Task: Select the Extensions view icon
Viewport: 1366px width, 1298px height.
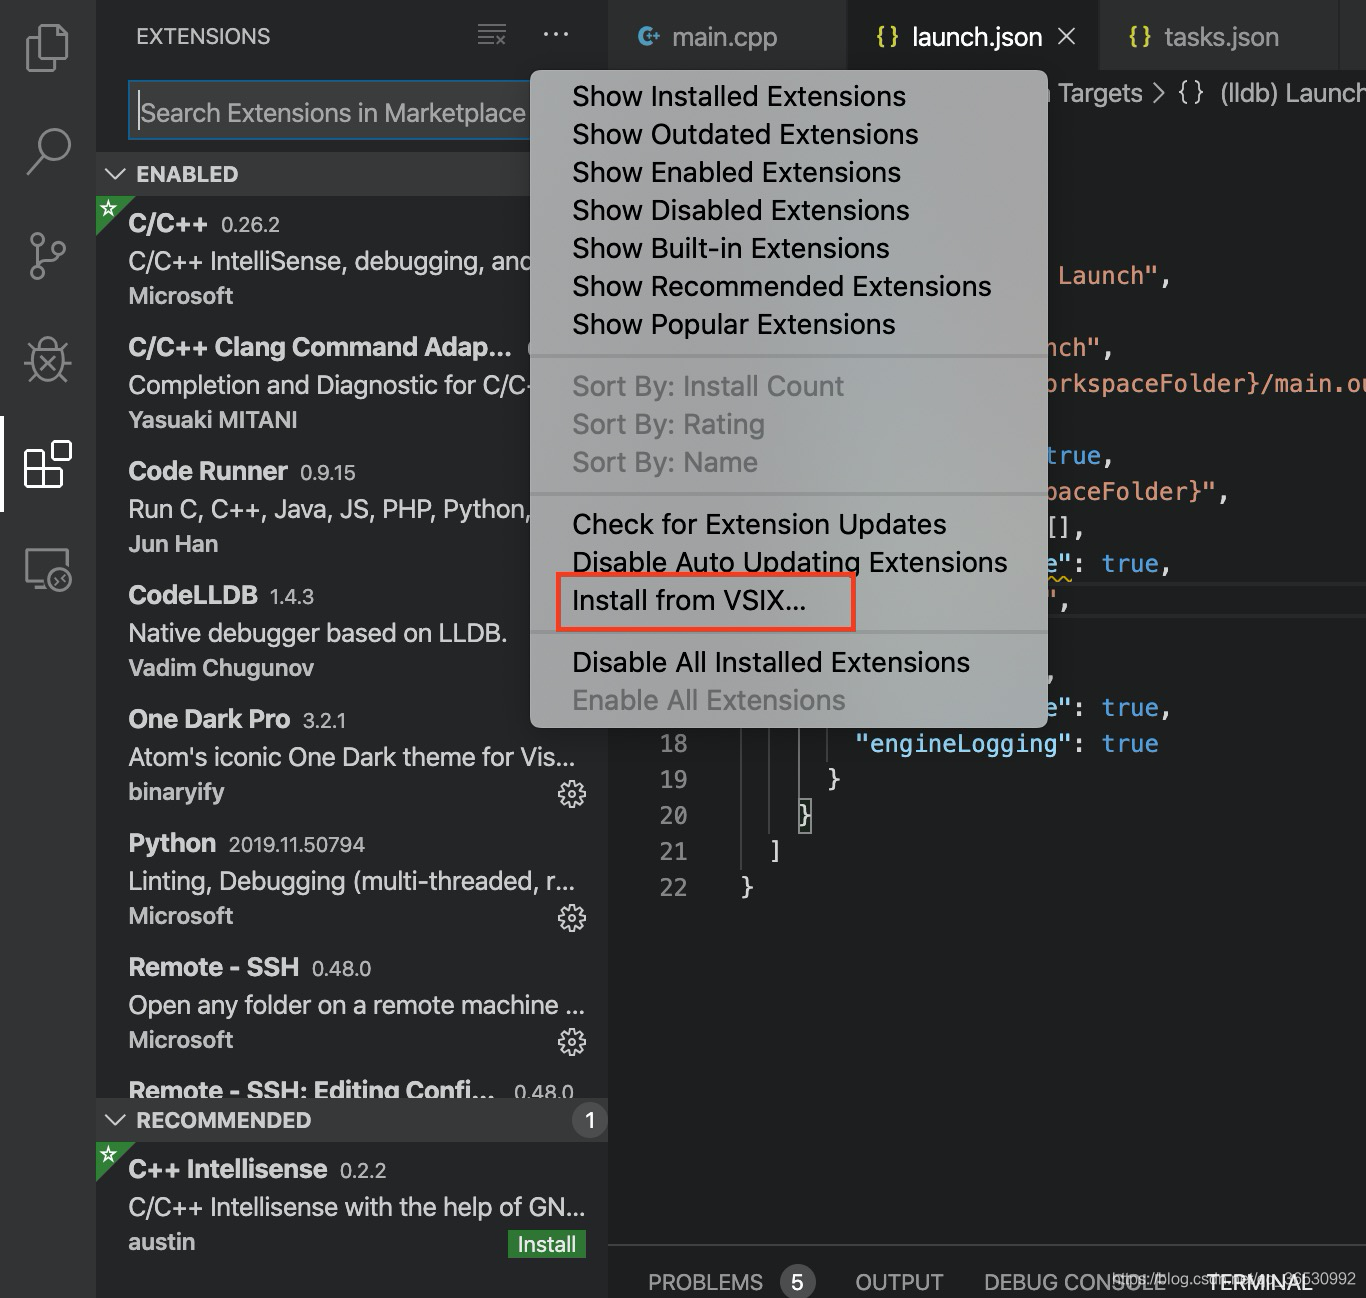Action: point(47,465)
